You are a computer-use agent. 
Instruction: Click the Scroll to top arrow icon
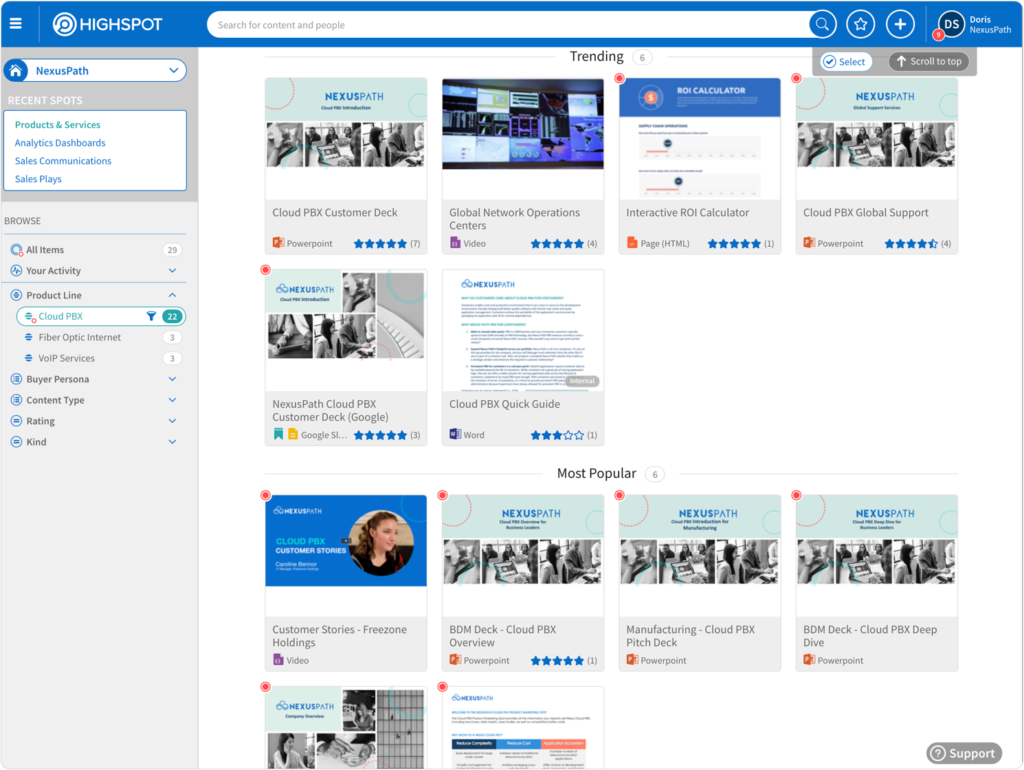point(901,61)
